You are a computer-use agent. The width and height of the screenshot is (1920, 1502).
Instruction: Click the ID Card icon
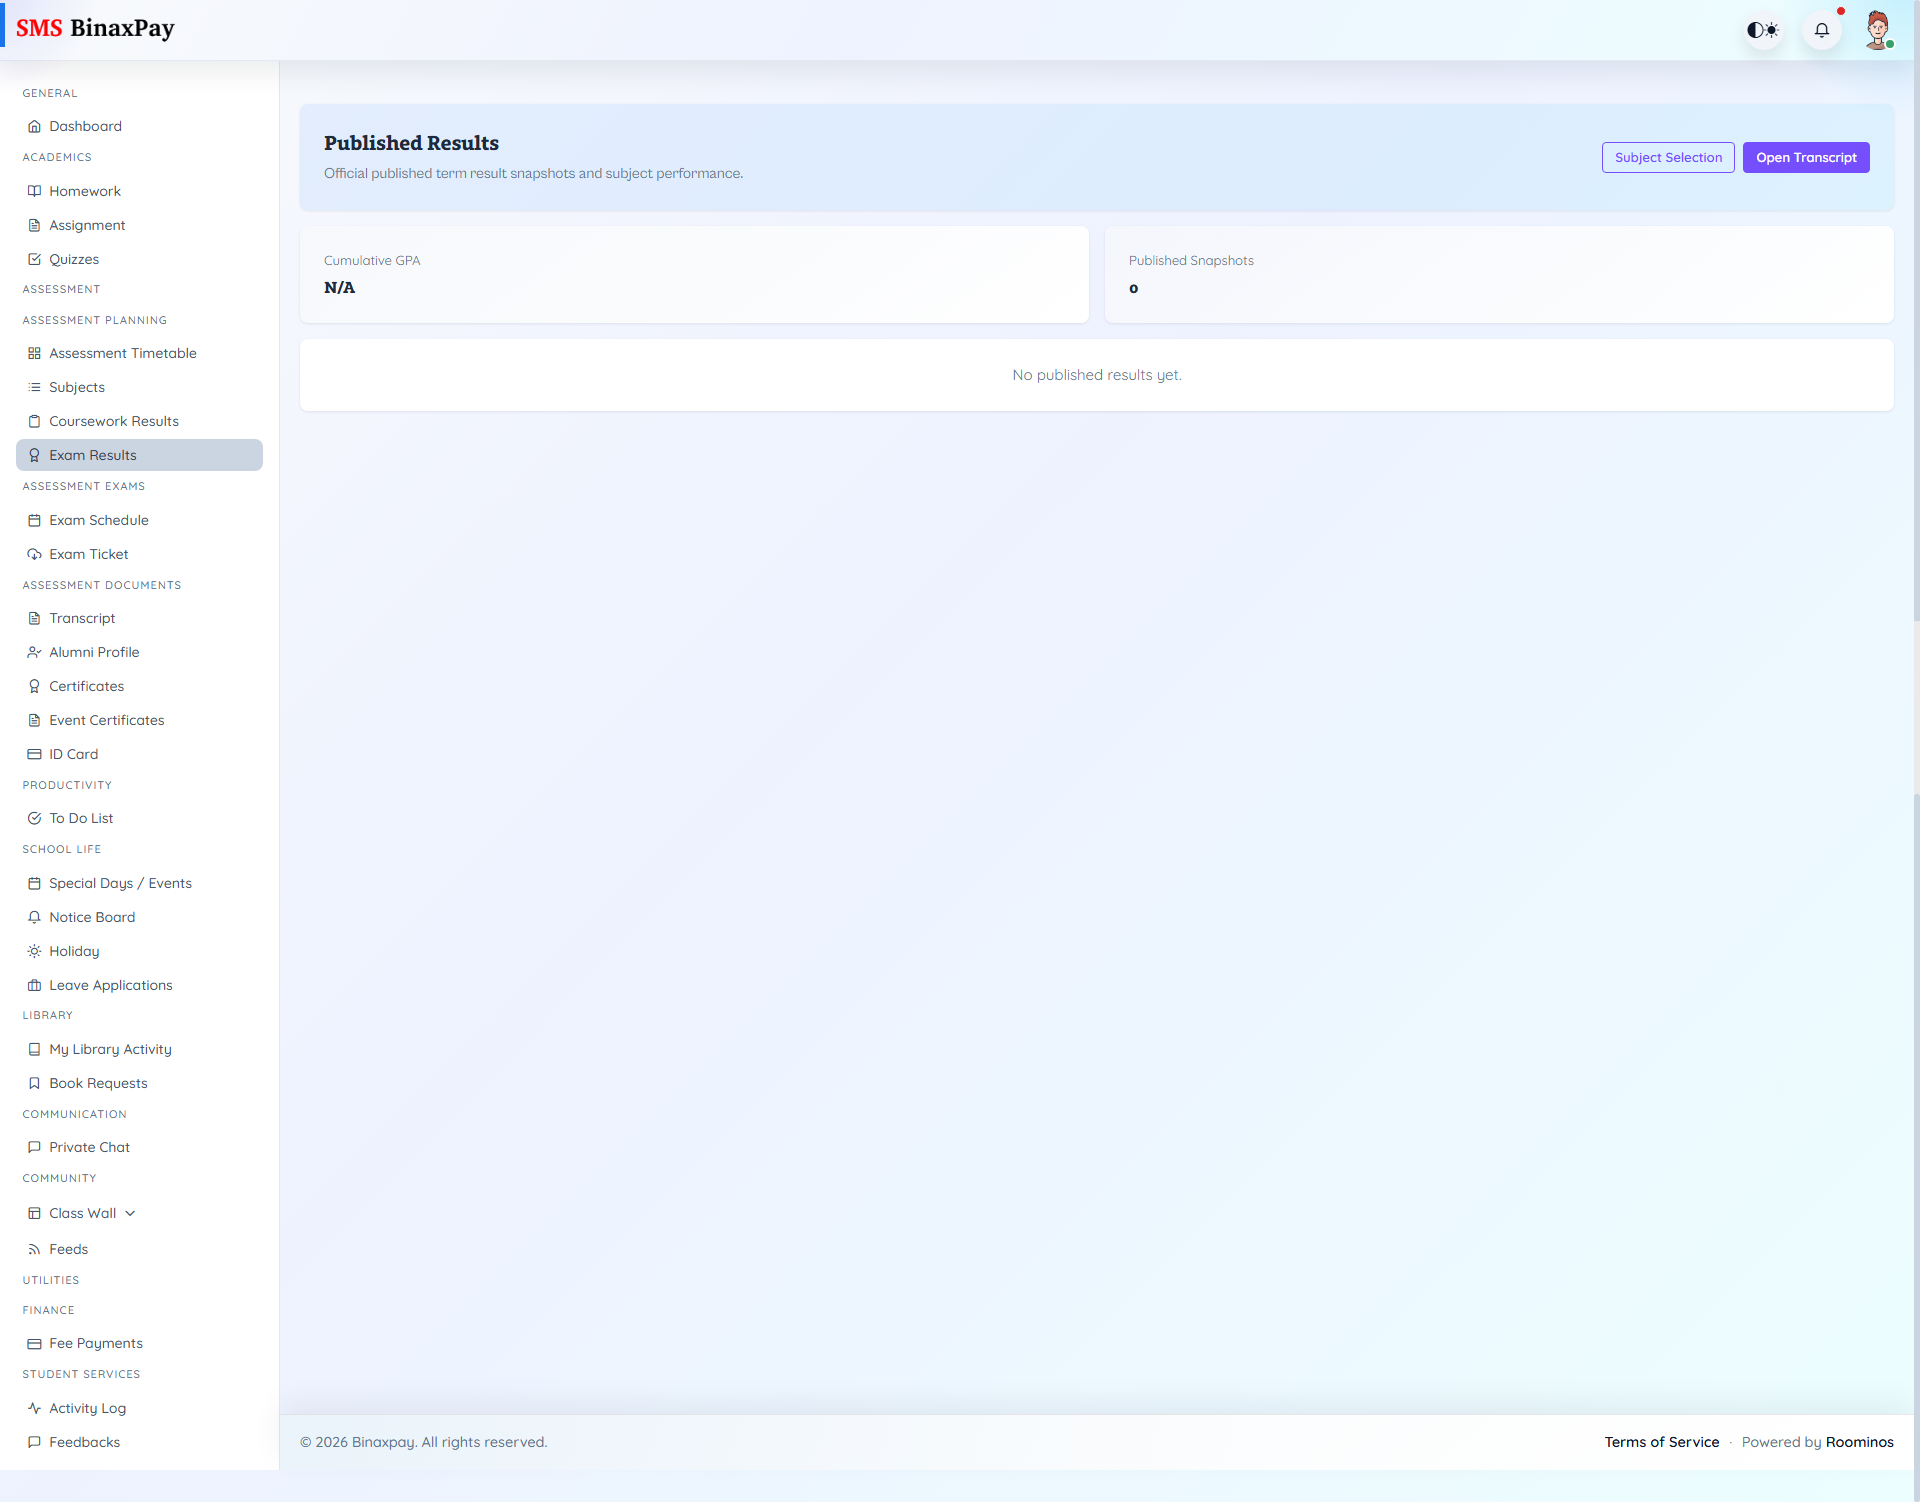[34, 754]
